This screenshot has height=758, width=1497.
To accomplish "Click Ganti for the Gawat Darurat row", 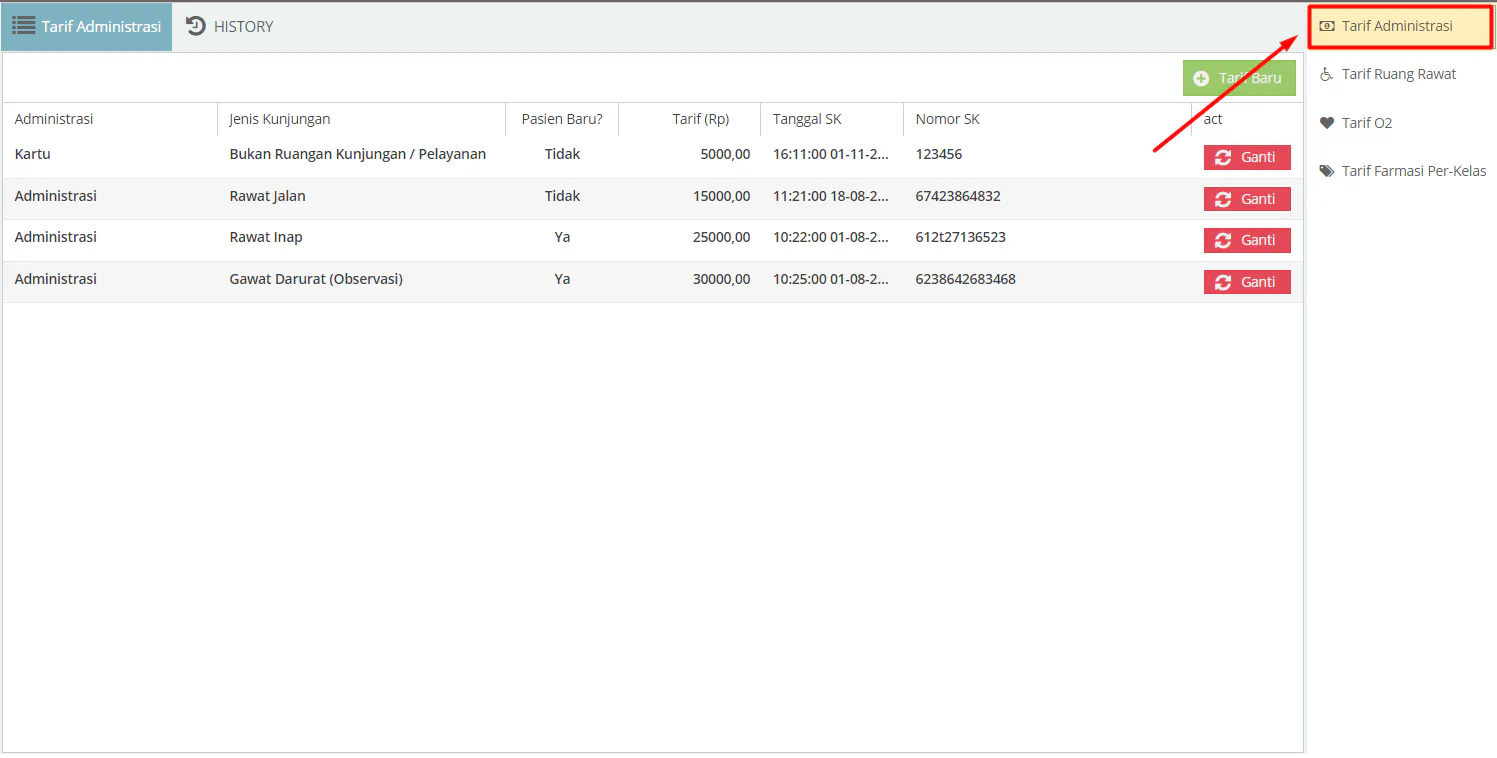I will click(x=1247, y=282).
